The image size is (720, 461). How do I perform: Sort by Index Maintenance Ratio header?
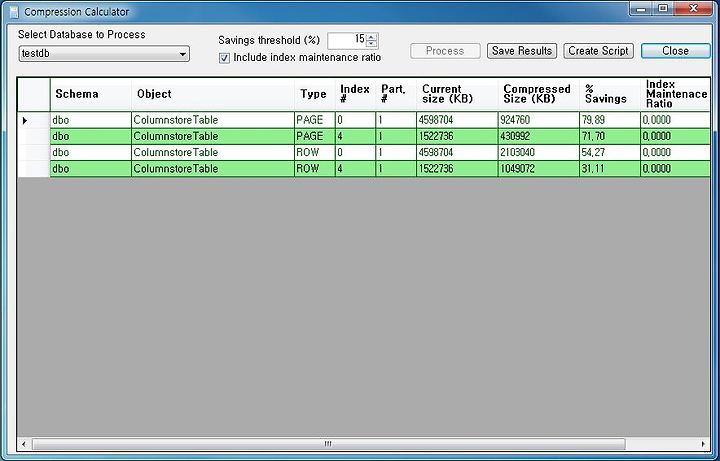(x=675, y=94)
